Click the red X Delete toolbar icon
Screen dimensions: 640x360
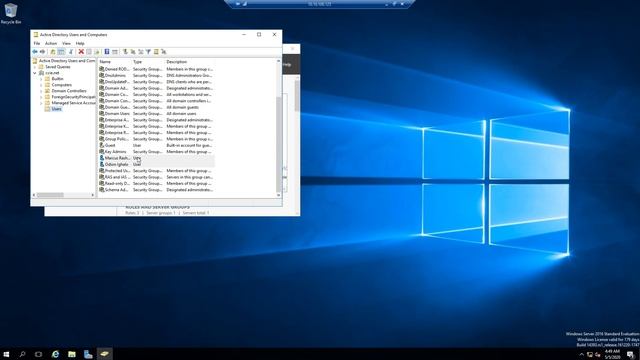tap(81, 51)
